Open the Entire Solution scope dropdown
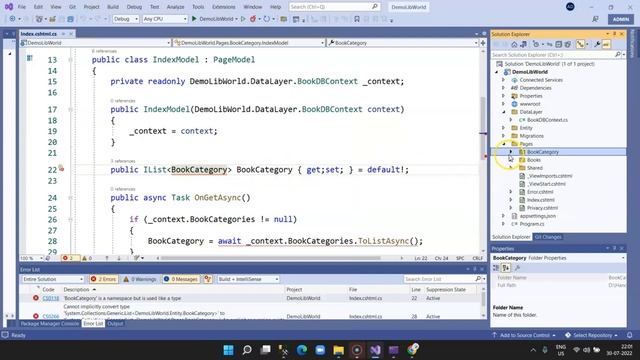 point(53,279)
